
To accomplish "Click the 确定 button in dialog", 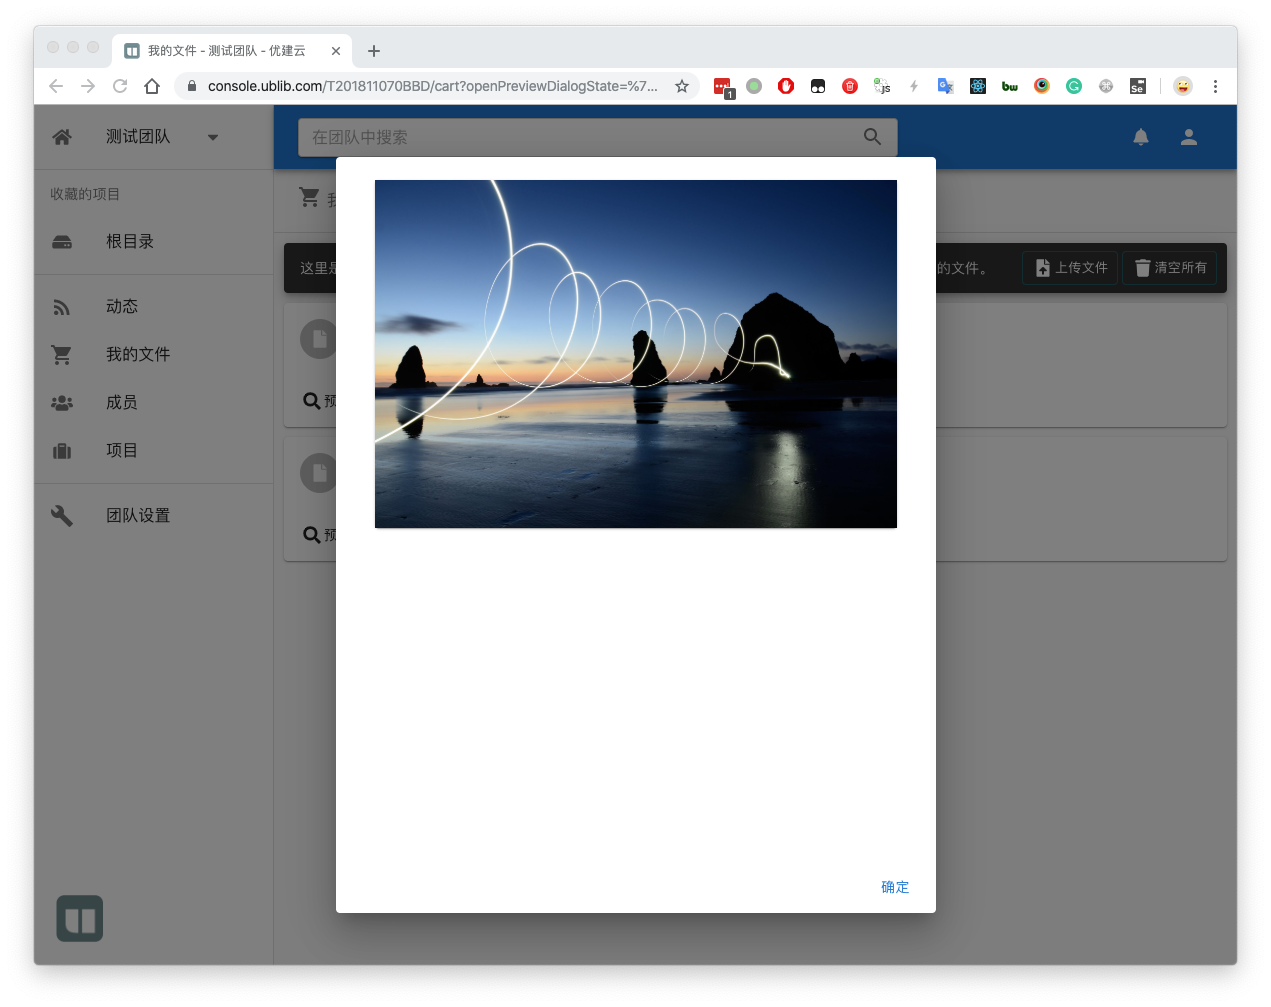I will pos(894,887).
